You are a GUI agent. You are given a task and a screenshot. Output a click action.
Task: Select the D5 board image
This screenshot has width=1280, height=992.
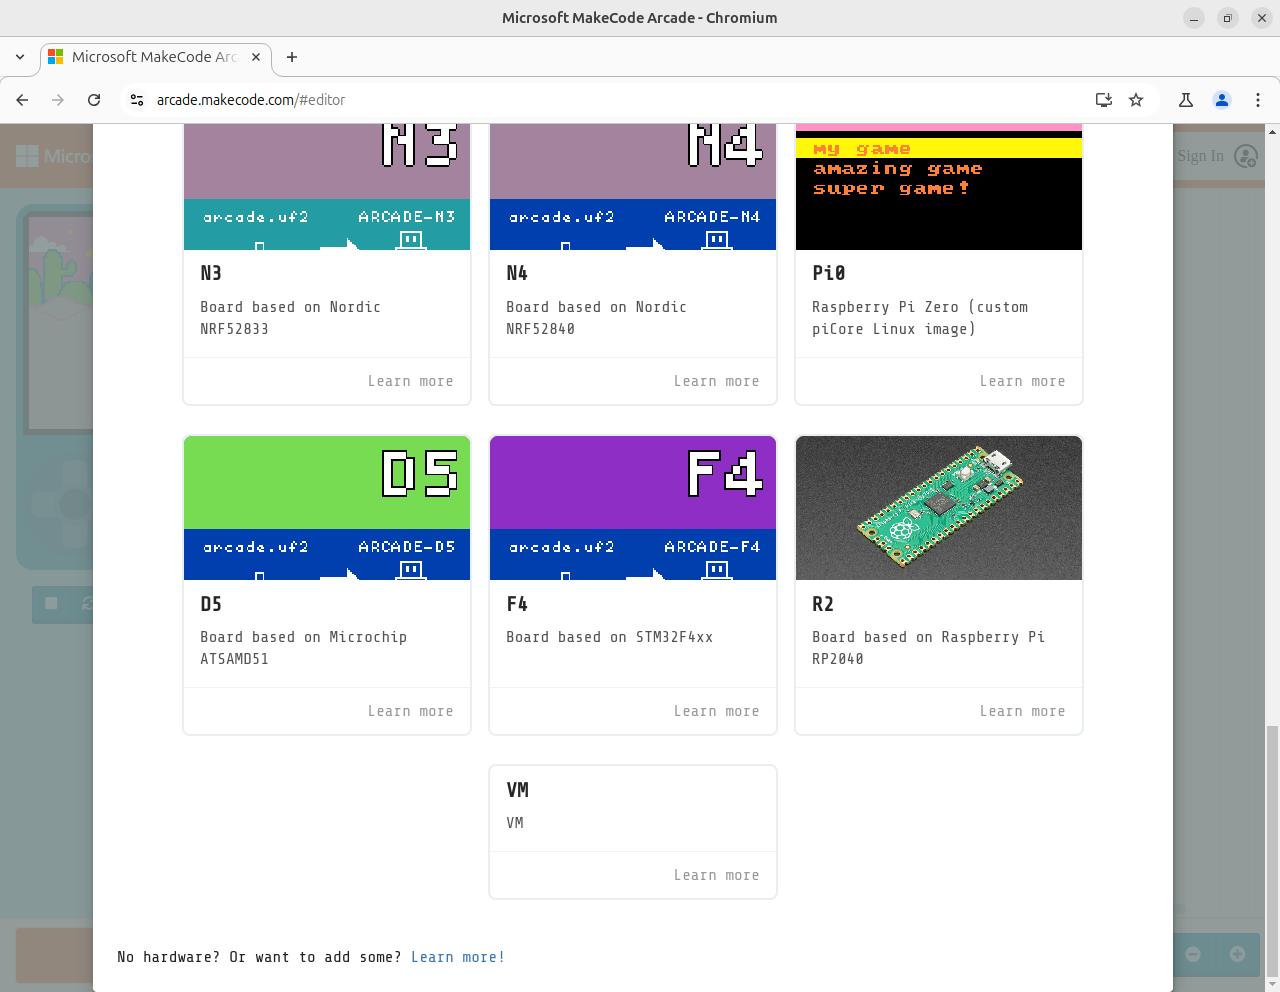coord(327,508)
